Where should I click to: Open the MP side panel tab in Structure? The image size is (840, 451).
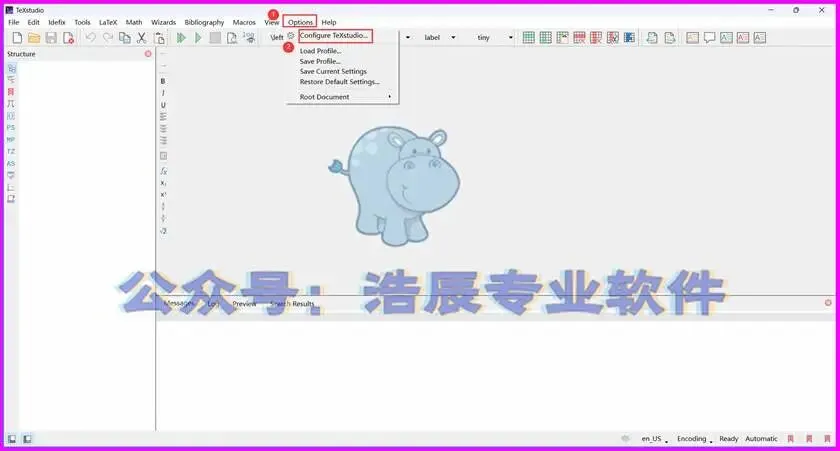point(11,139)
